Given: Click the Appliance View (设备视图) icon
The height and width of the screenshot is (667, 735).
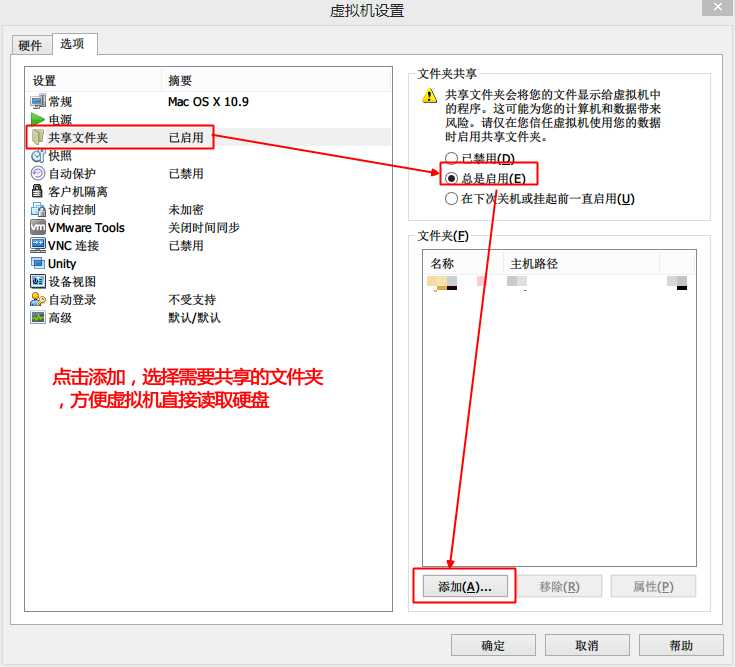Looking at the screenshot, I should point(38,281).
